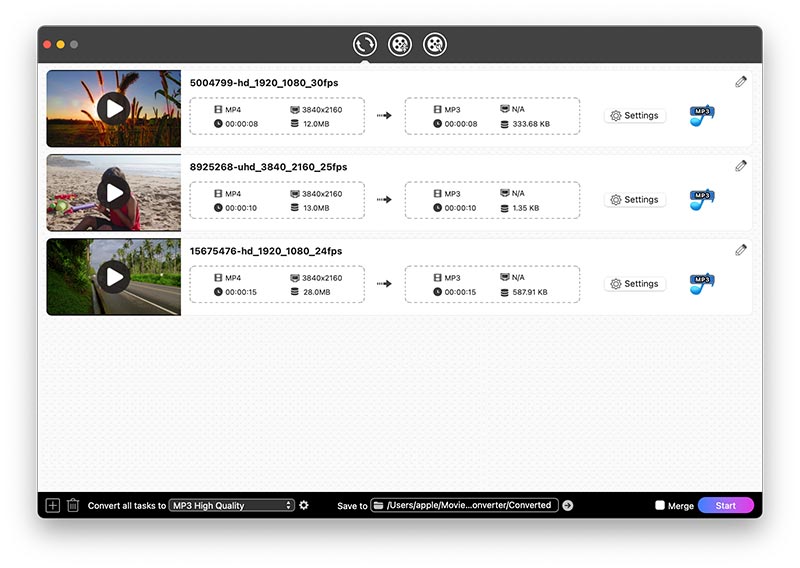Click MP3 format icon for 15675476-hd_1920_1080_24fps
Screen dimensions: 800x568
click(x=702, y=284)
